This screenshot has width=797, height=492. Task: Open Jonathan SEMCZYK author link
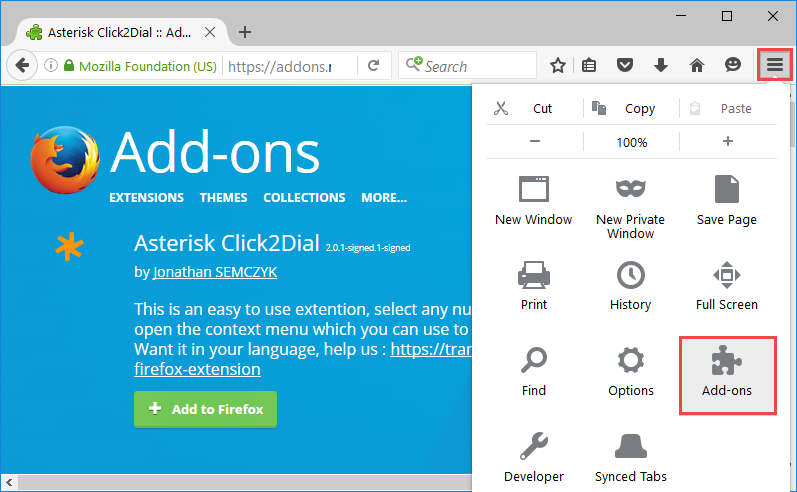pyautogui.click(x=215, y=272)
